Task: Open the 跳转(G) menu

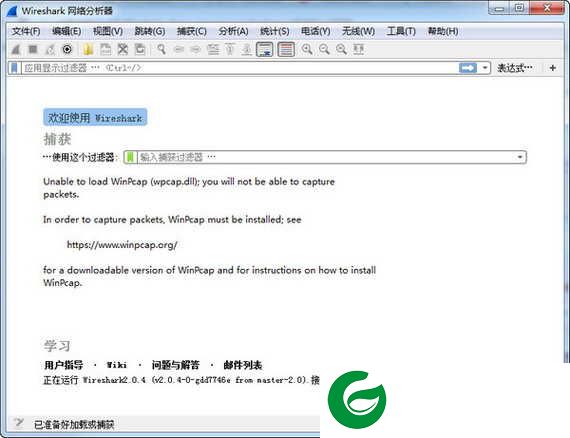Action: [150, 31]
